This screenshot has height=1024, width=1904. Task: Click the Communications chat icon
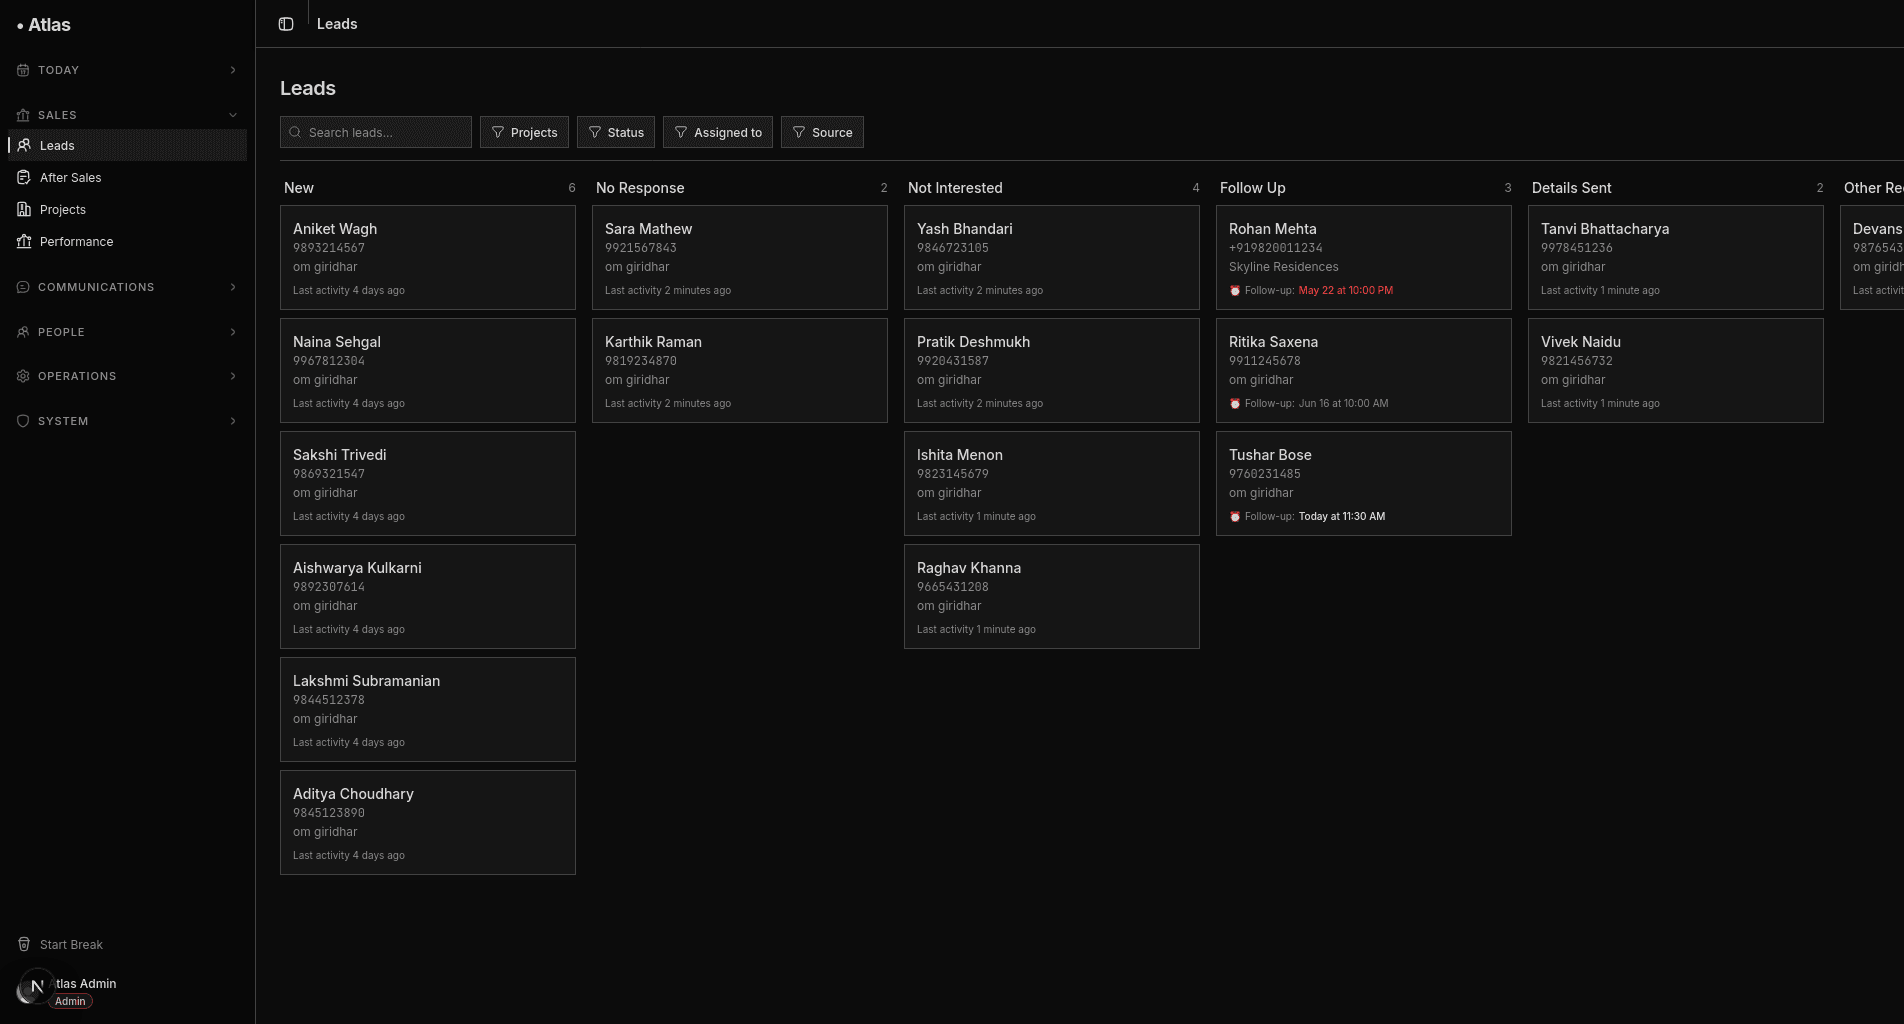pyautogui.click(x=23, y=287)
